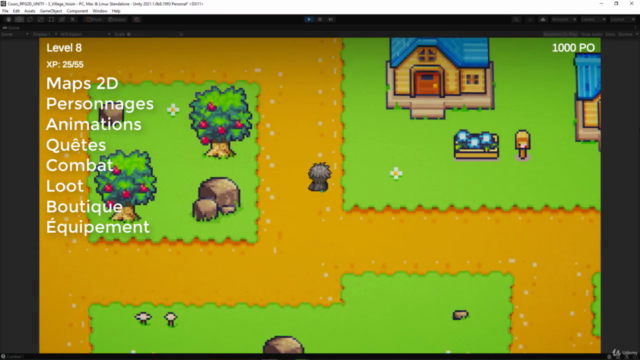The width and height of the screenshot is (640, 360).
Task: Open the File menu
Action: pyautogui.click(x=5, y=11)
